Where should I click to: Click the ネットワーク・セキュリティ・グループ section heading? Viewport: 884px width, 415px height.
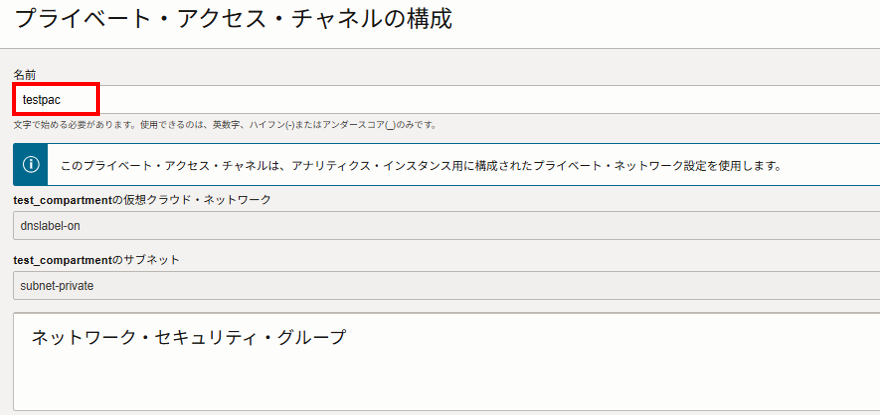(x=188, y=338)
